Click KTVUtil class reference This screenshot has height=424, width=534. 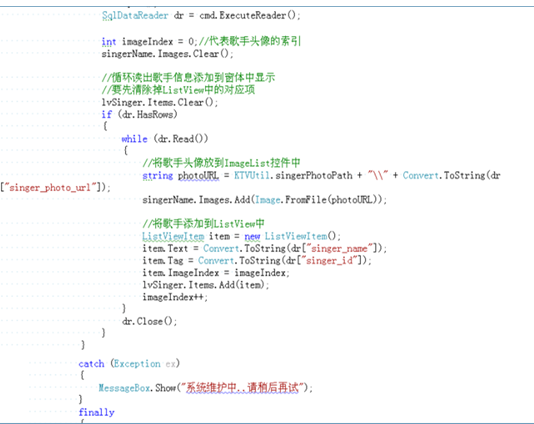[252, 175]
